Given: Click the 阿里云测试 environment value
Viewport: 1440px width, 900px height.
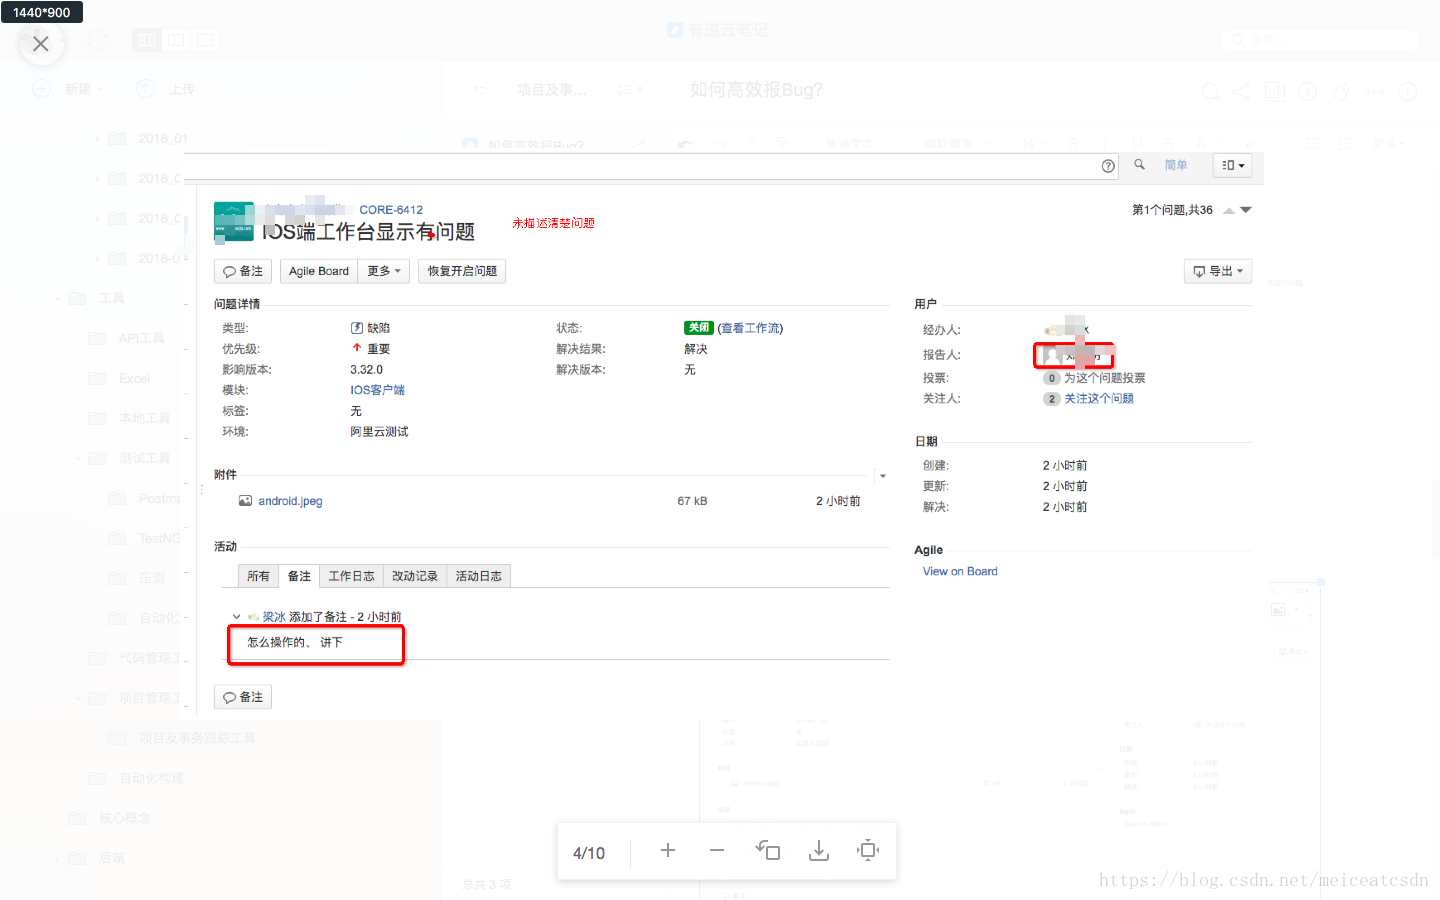Looking at the screenshot, I should (x=379, y=432).
